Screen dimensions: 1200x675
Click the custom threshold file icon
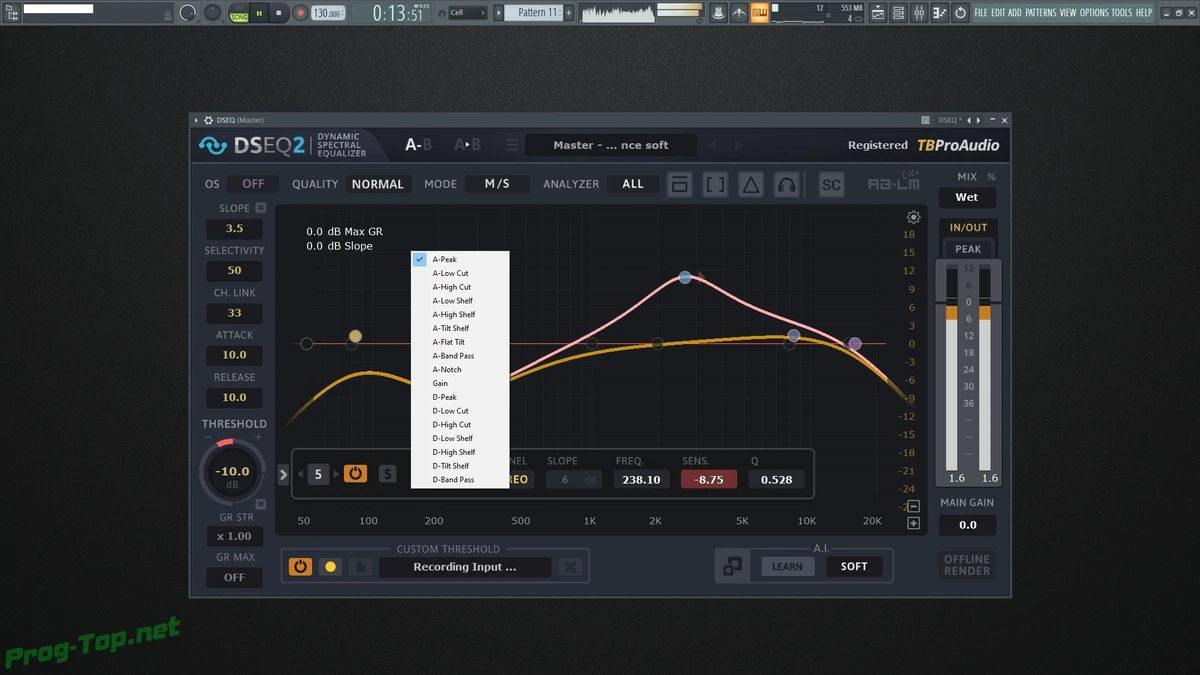tap(361, 567)
